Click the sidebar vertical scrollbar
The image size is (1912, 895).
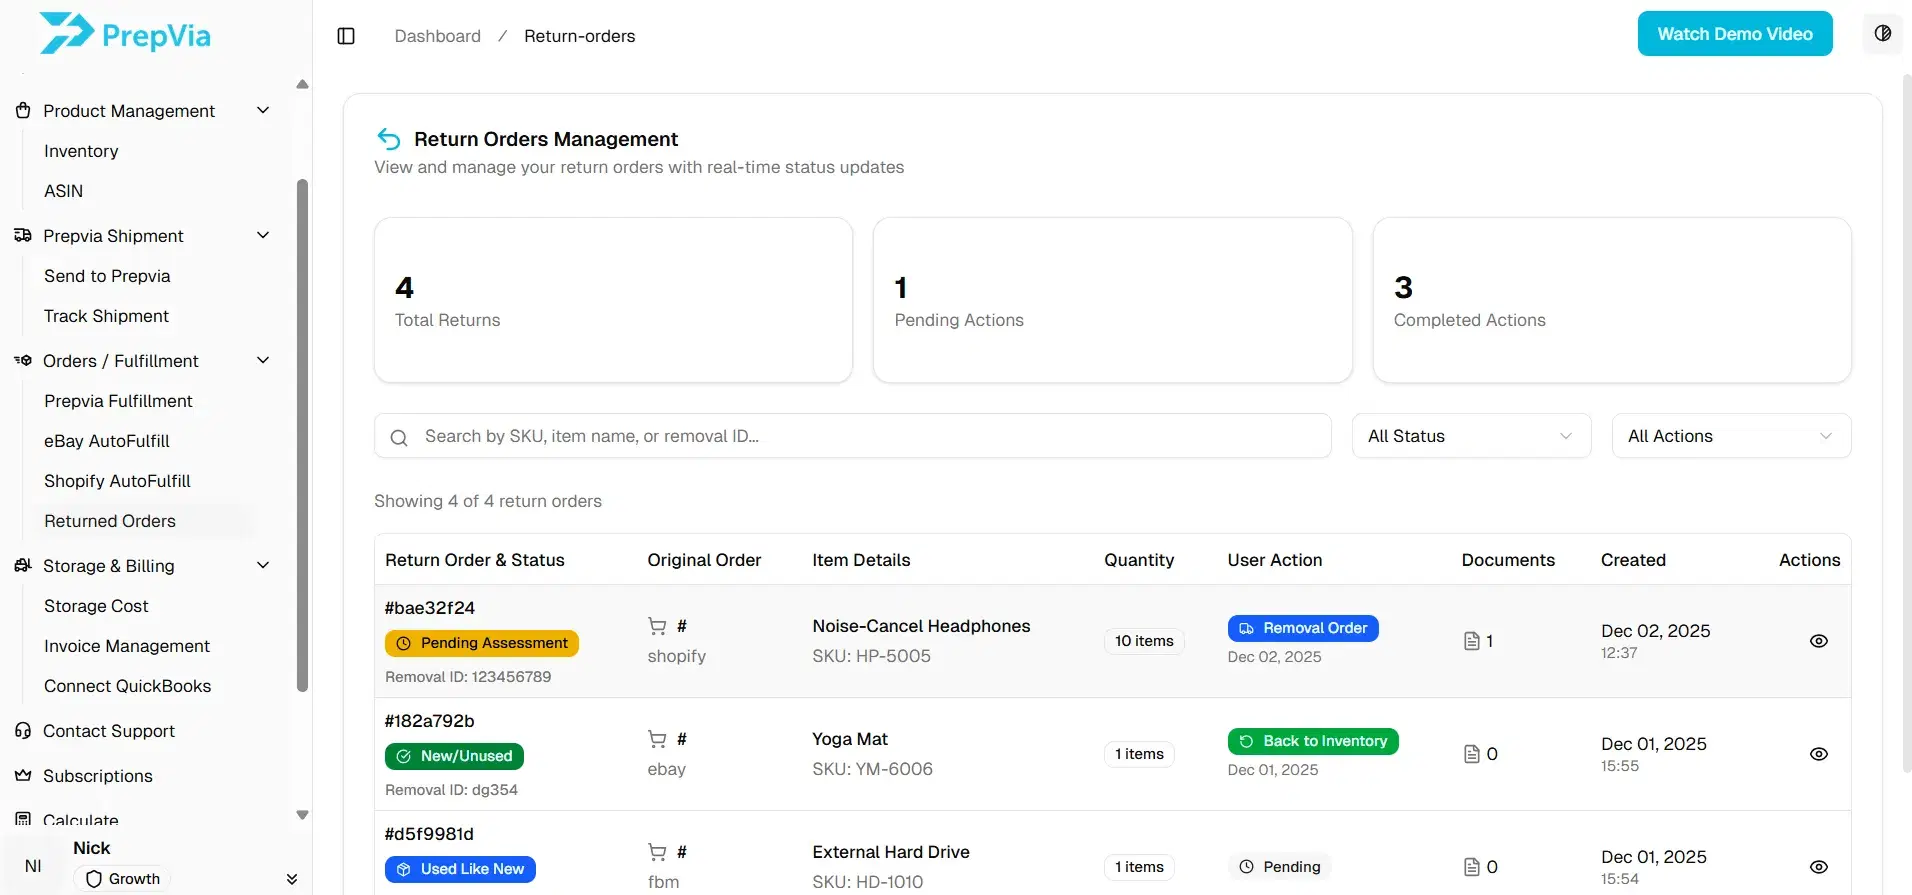click(302, 435)
